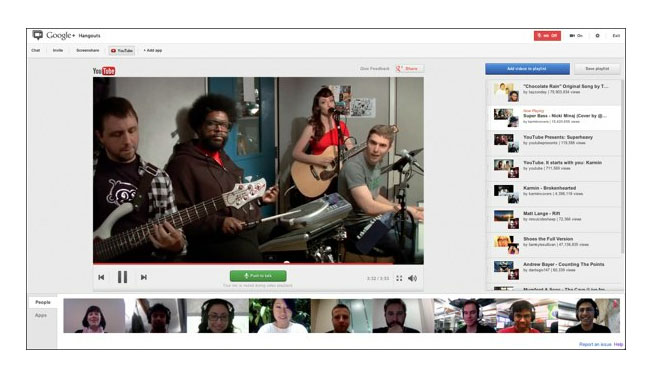Toggle the camera On button
Viewport: 650px width, 385px height.
coord(576,36)
